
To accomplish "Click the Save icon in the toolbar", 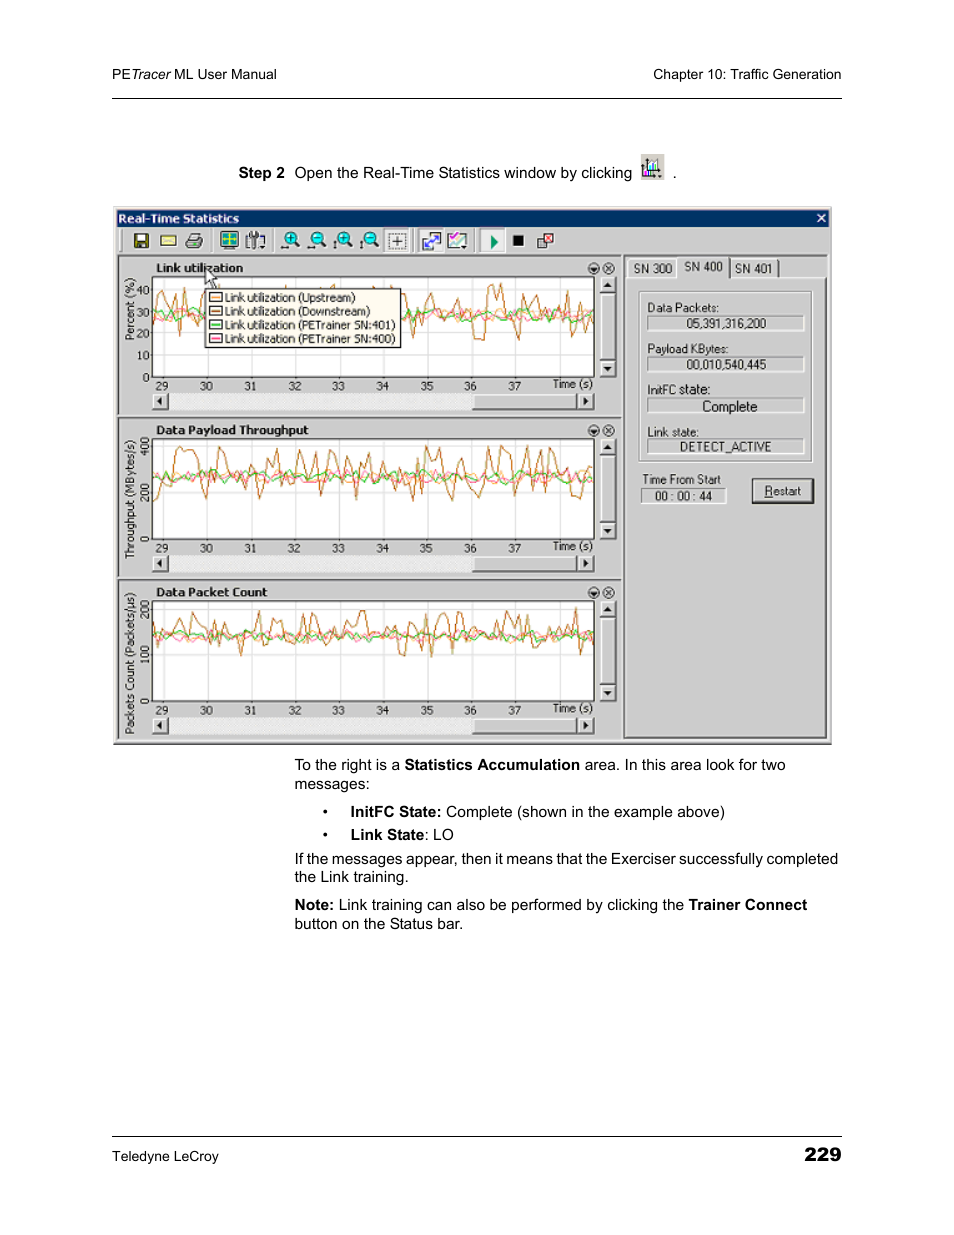I will point(141,241).
